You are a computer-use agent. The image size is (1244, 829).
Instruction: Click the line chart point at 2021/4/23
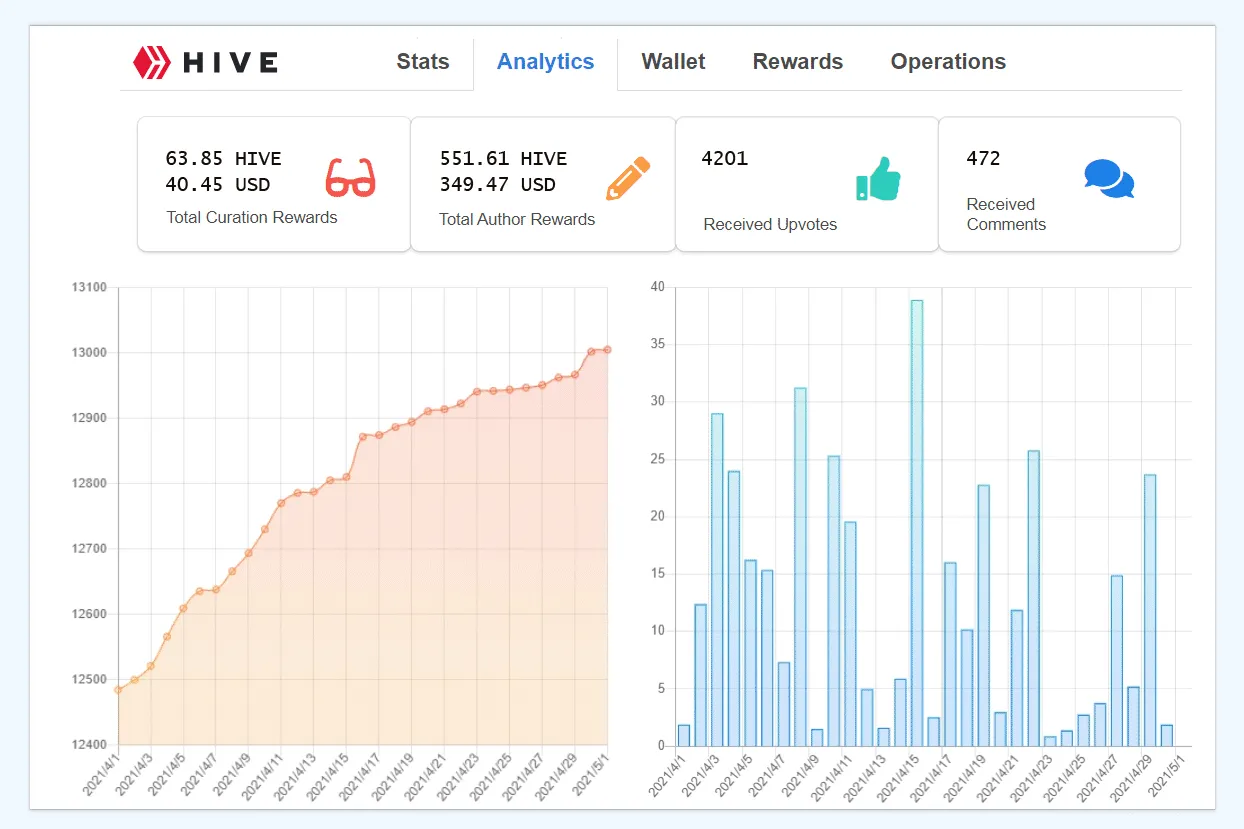[477, 391]
